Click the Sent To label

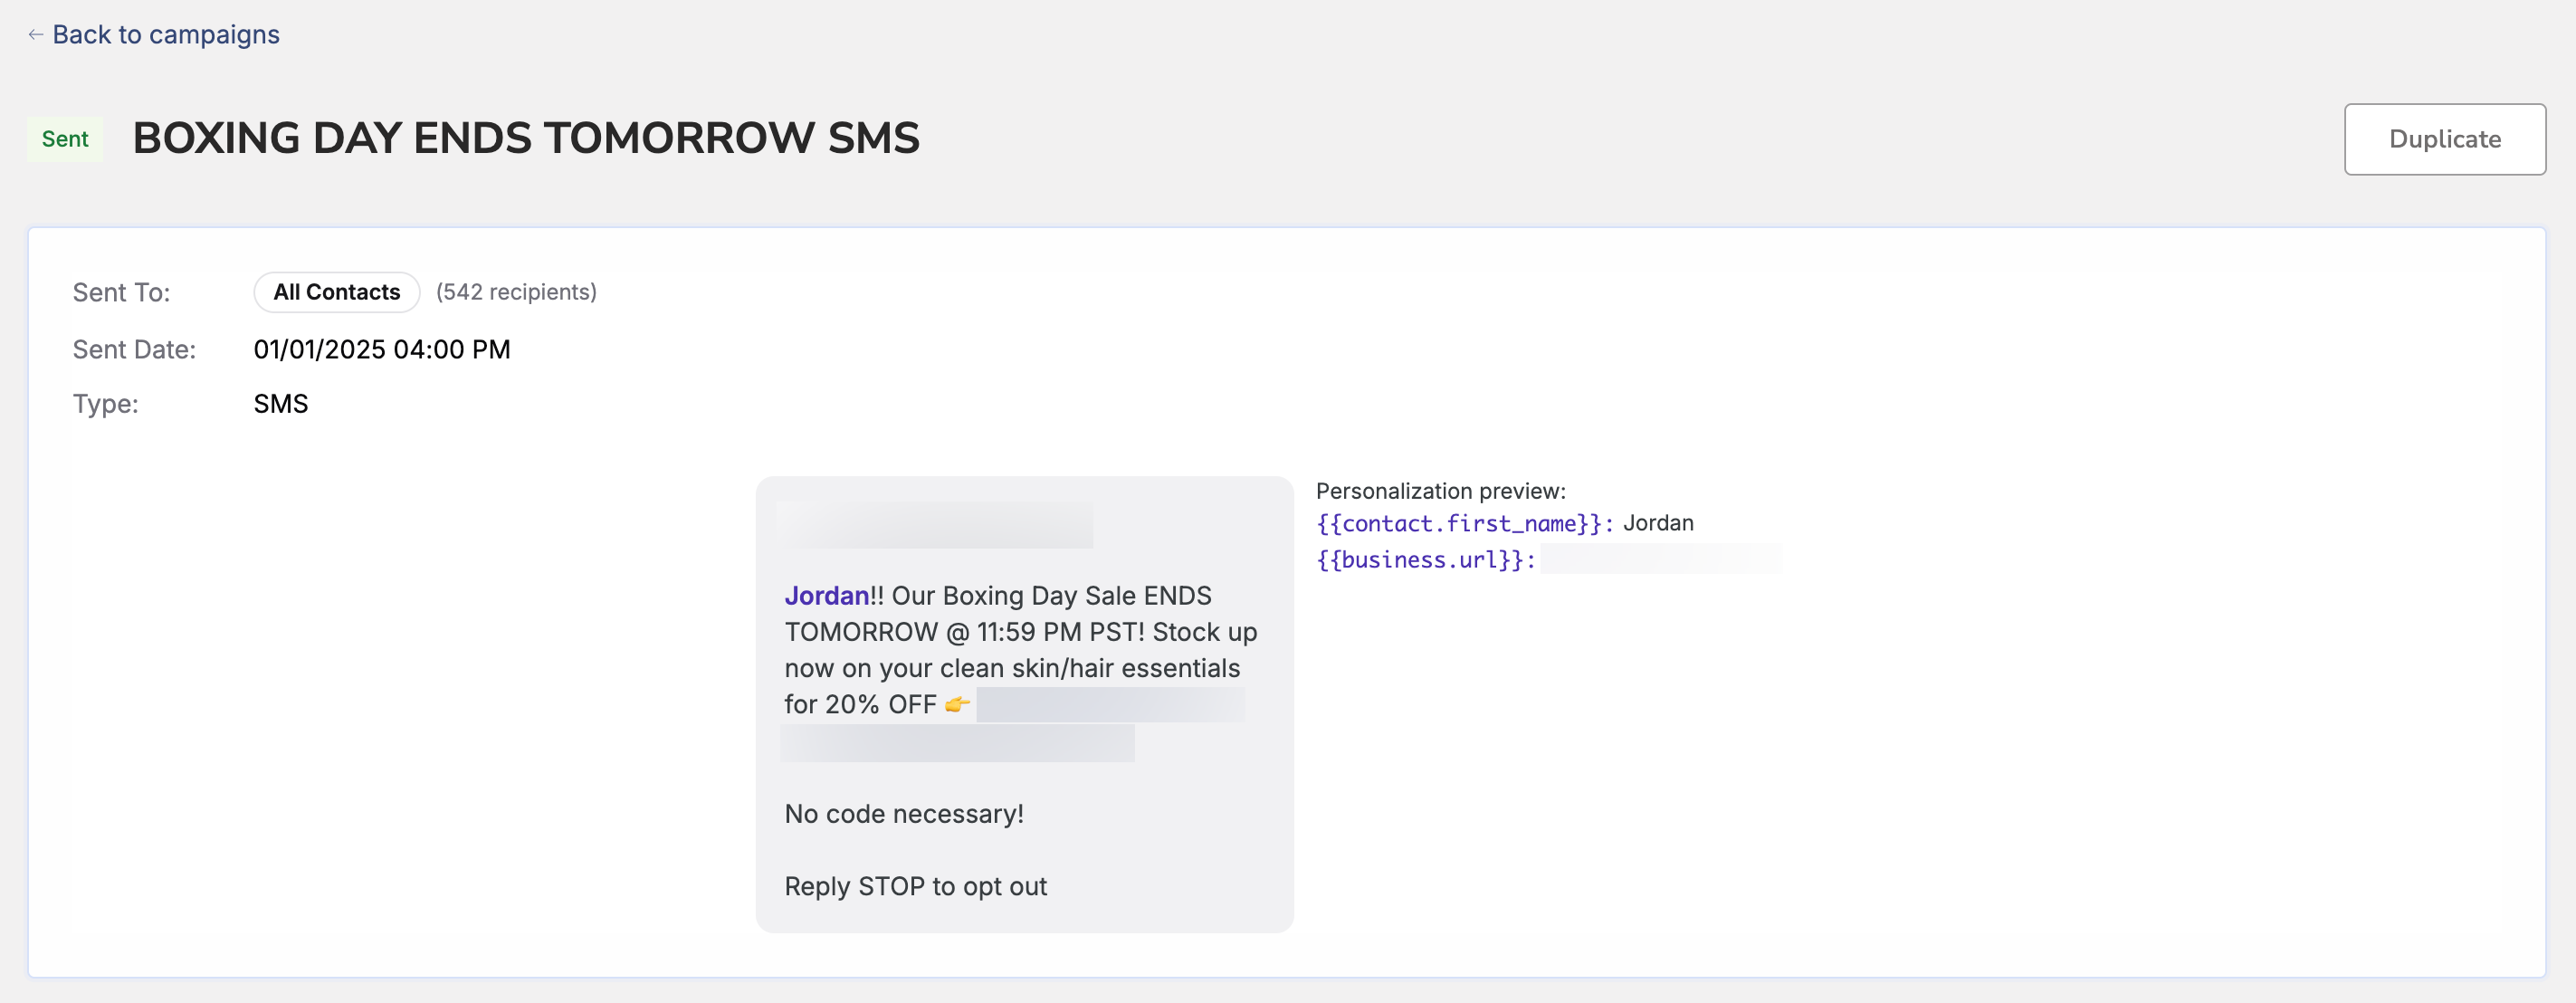121,293
